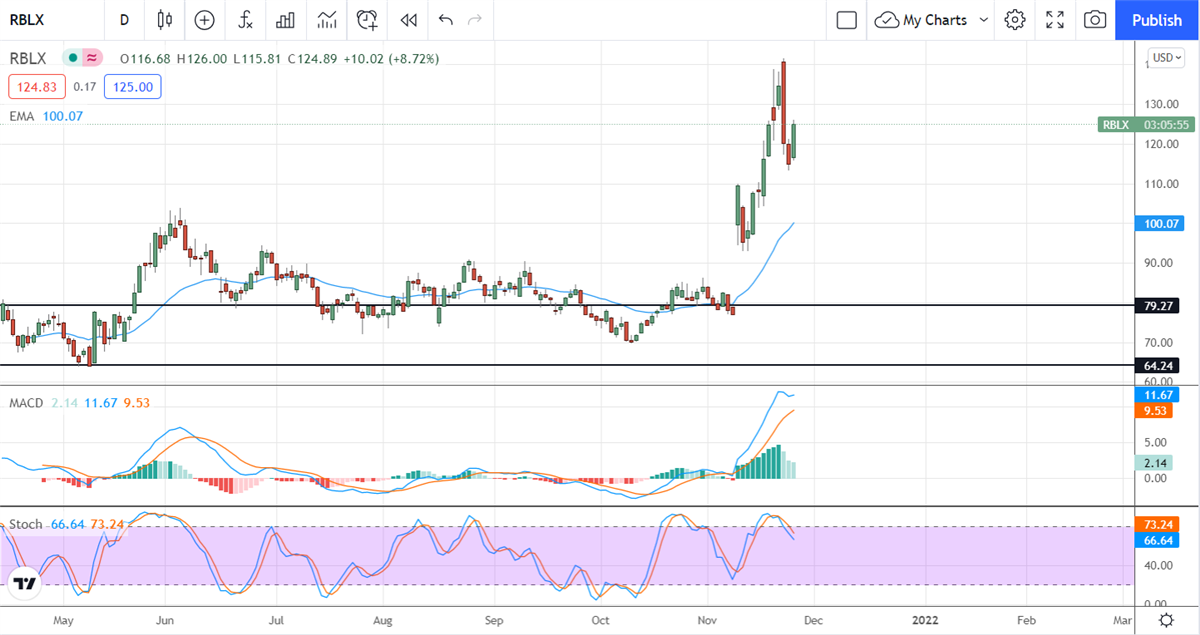1200x635 pixels.
Task: Change the USD currency dropdown
Action: click(1166, 57)
